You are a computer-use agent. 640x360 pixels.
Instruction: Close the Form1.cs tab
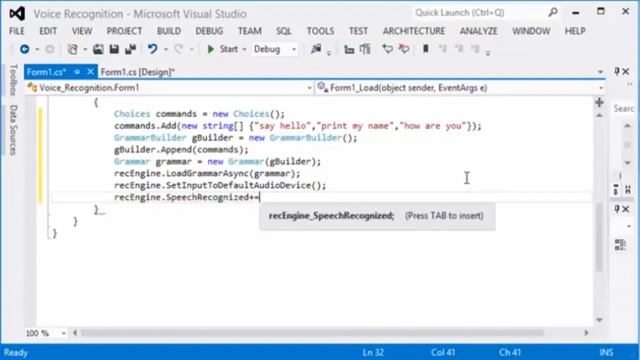91,72
